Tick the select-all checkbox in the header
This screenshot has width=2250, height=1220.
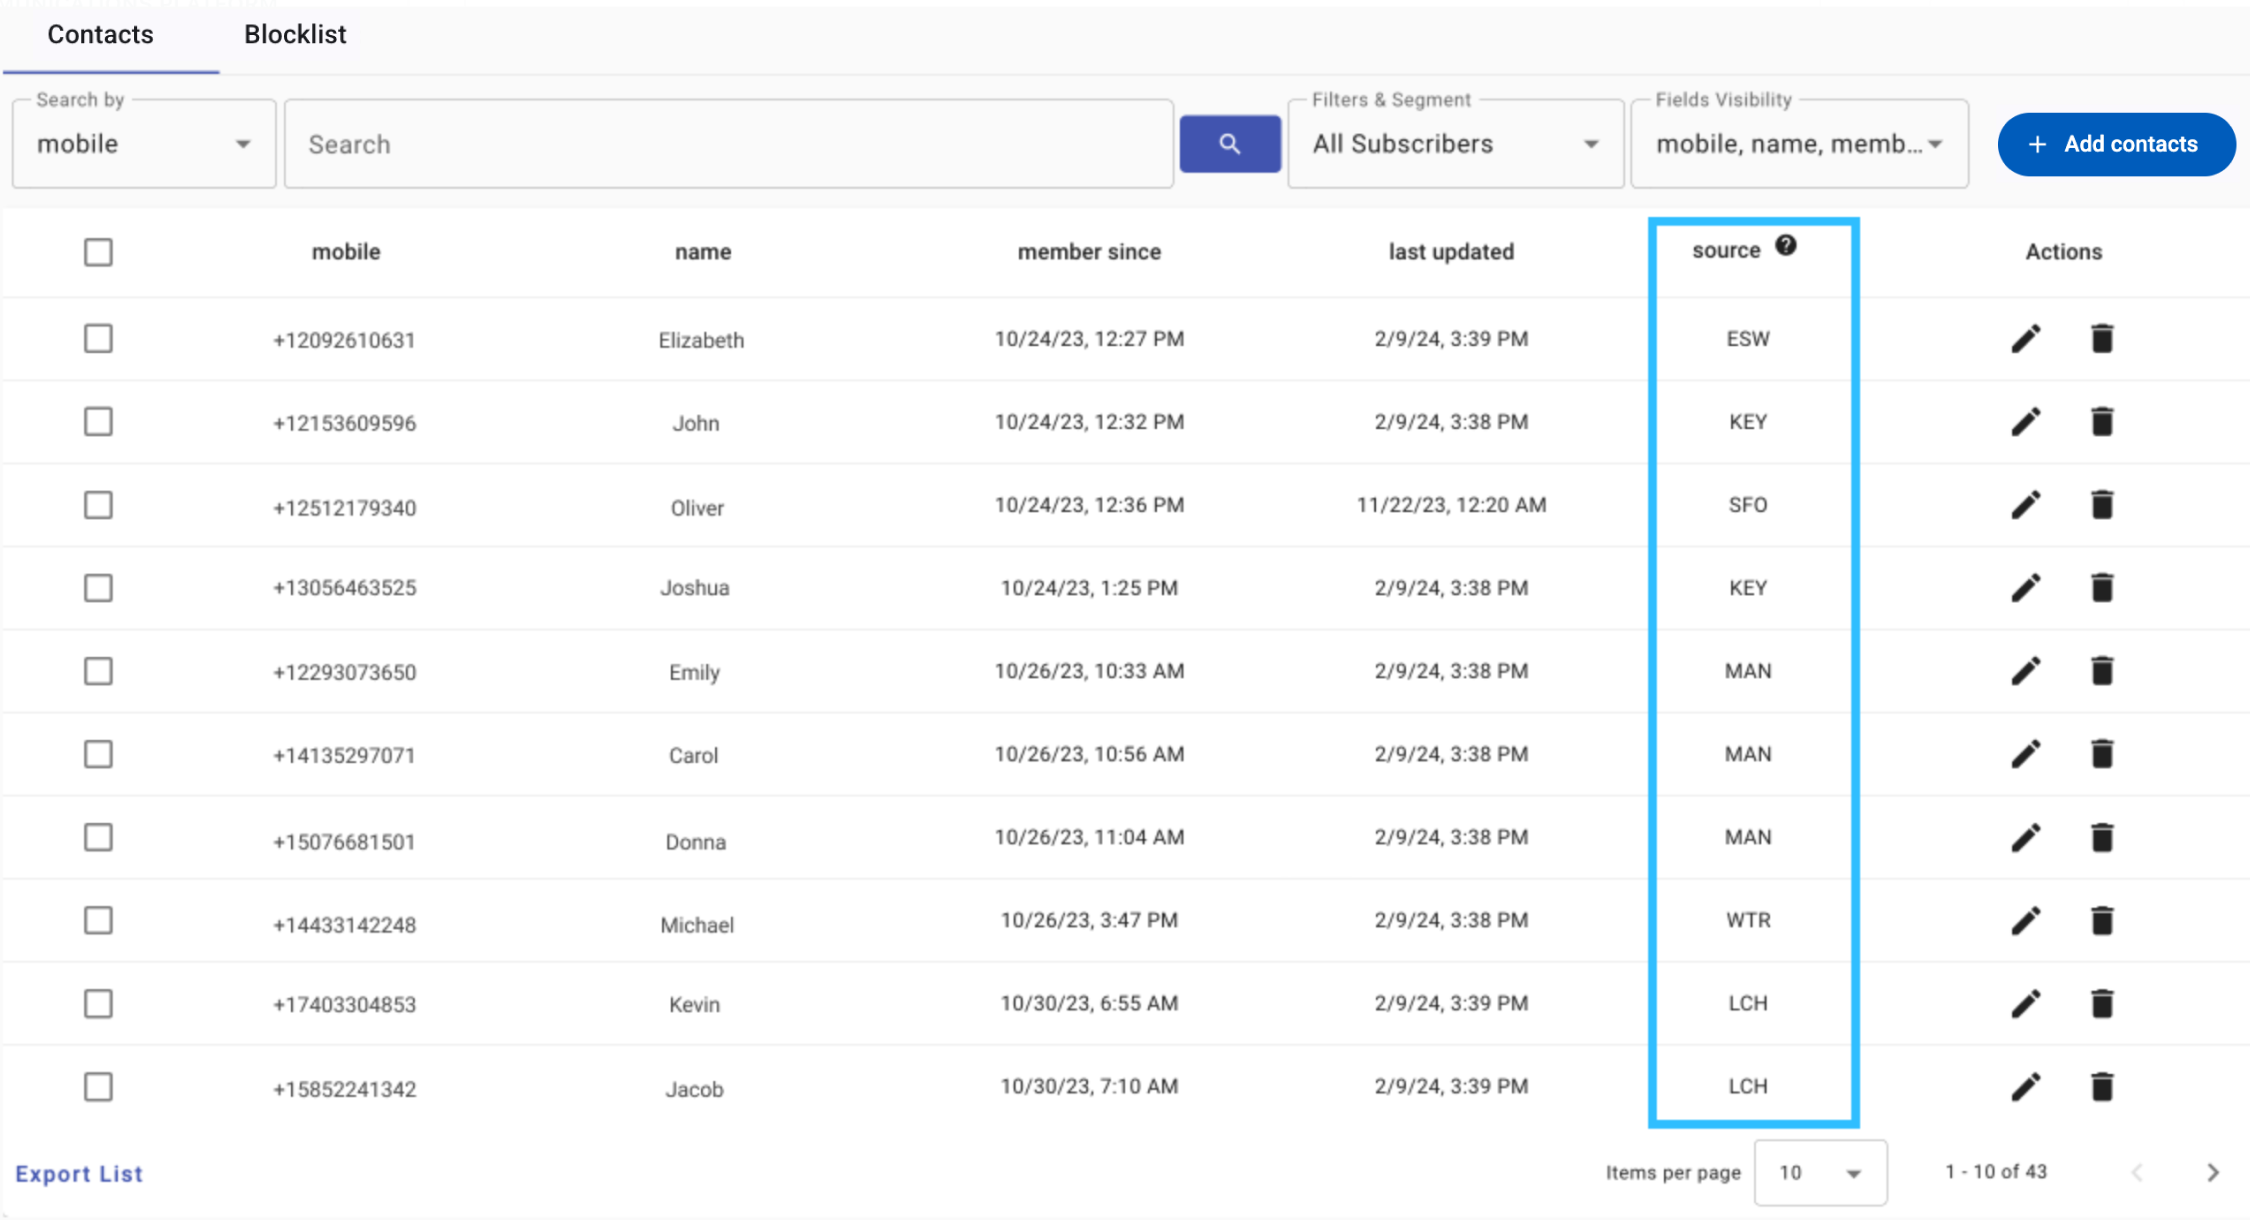tap(98, 252)
